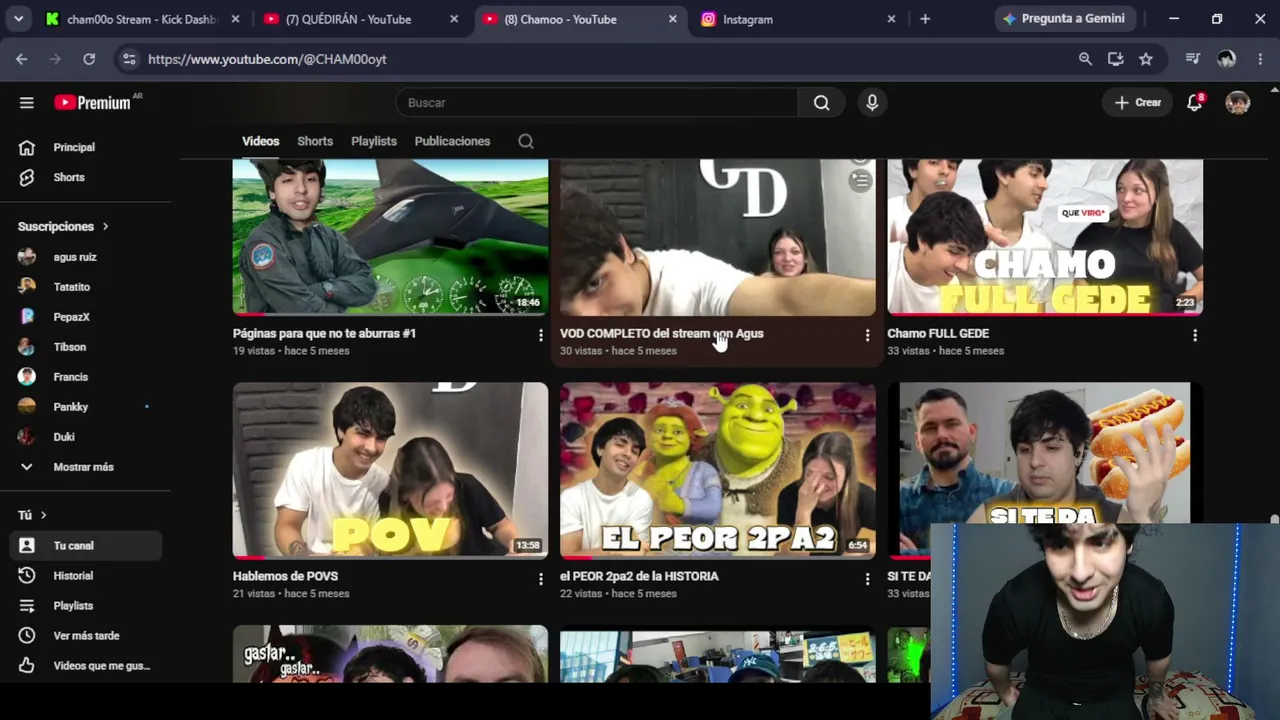Open the Chrome profile avatar
The image size is (1280, 720).
(1227, 59)
